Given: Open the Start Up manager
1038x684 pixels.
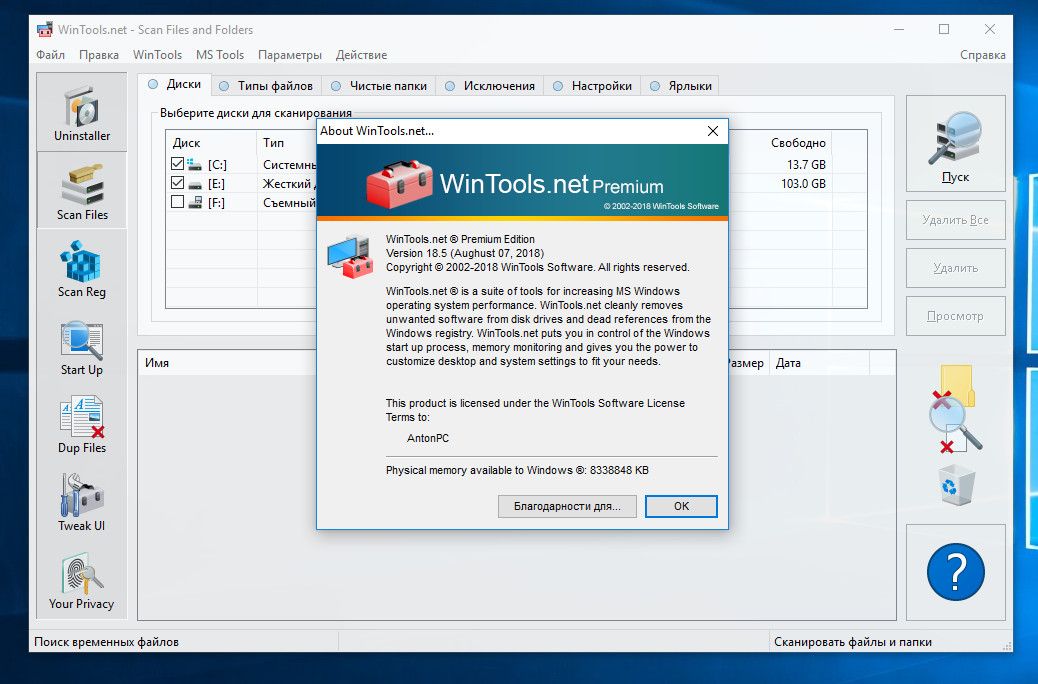Looking at the screenshot, I should [82, 347].
